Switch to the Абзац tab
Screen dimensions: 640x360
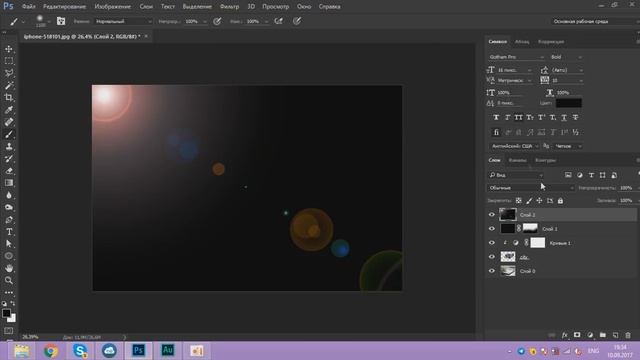pos(522,42)
